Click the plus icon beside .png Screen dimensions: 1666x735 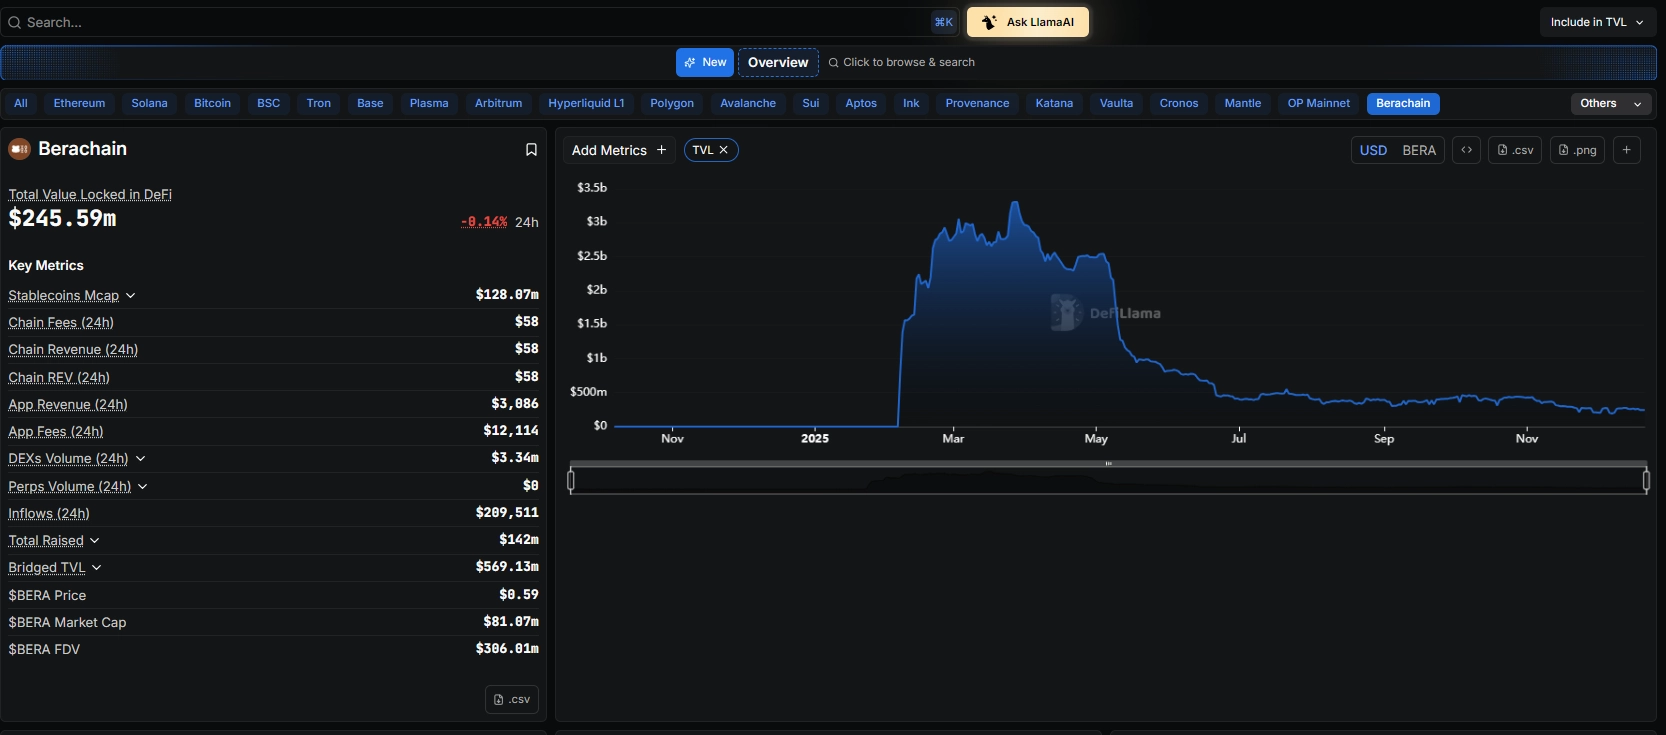click(x=1627, y=150)
